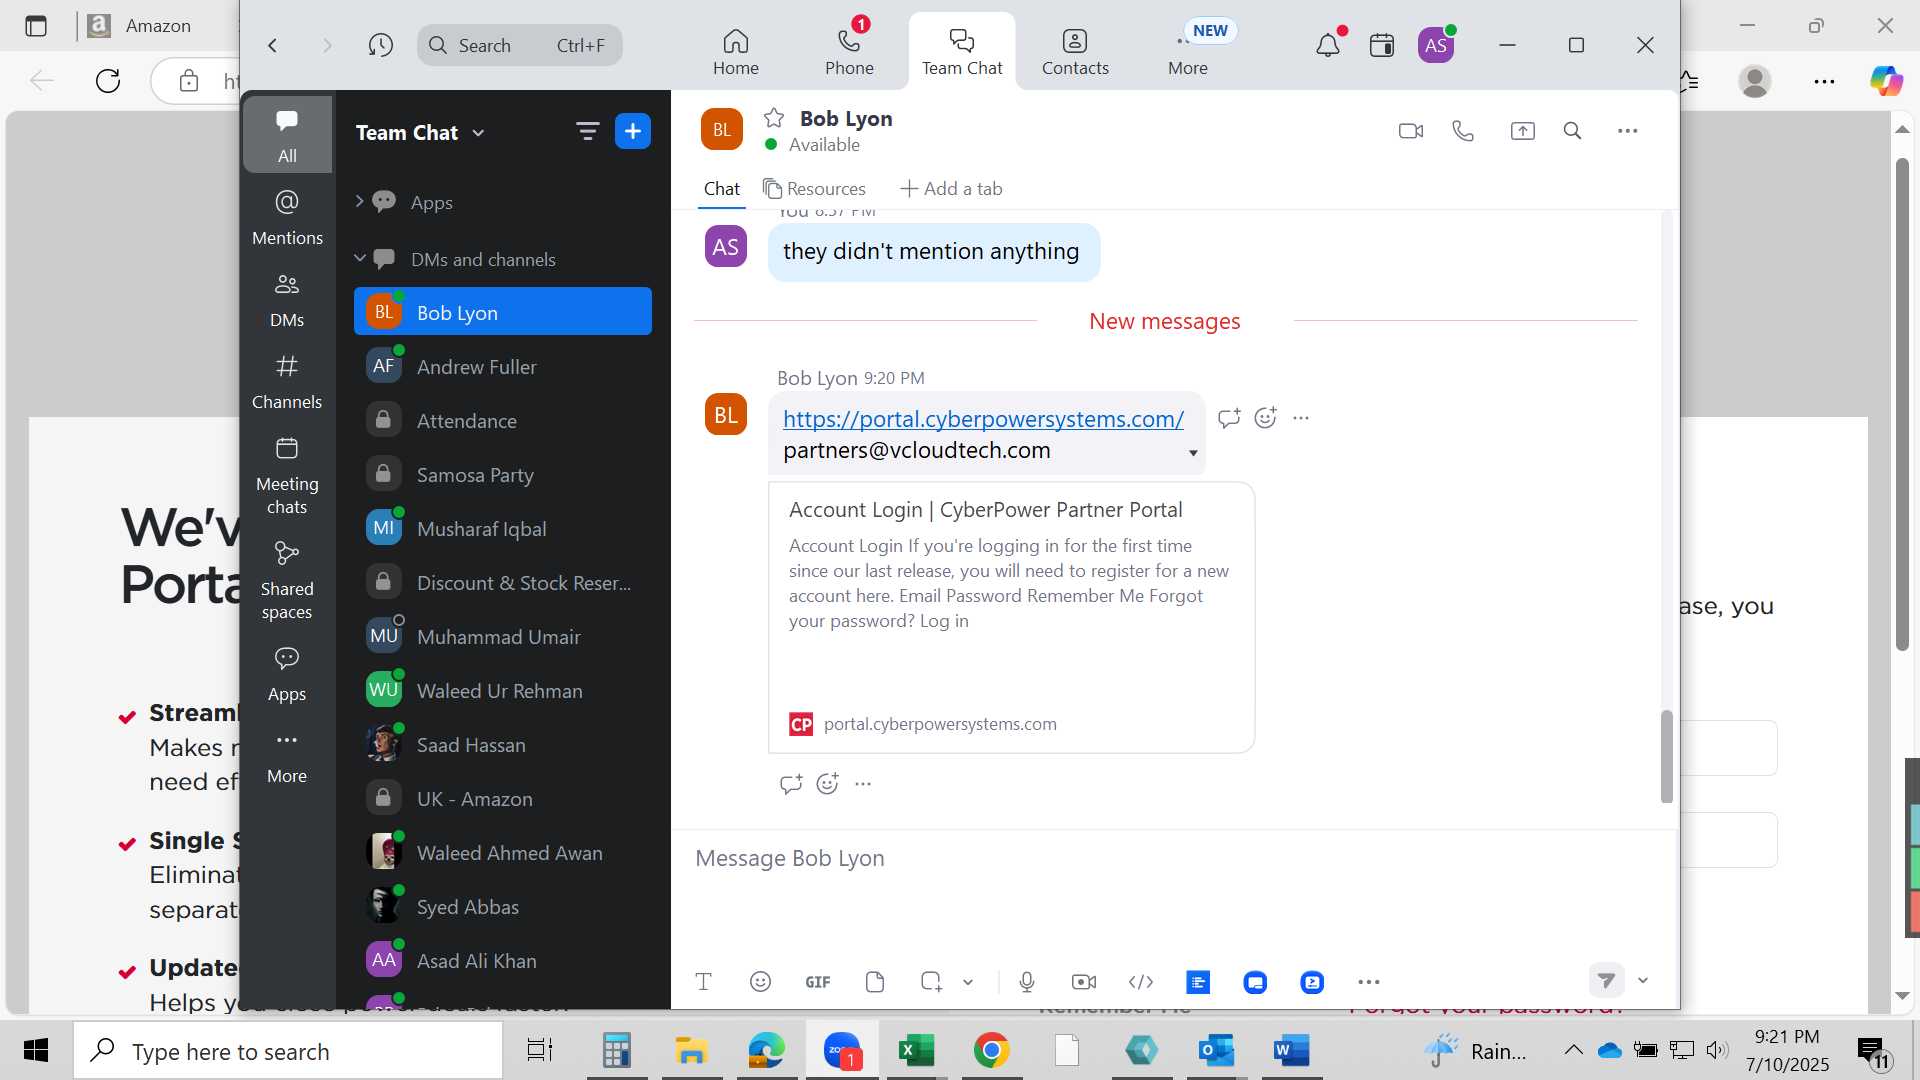Open the Account Login preview card
This screenshot has height=1080, width=1920.
(x=1011, y=617)
